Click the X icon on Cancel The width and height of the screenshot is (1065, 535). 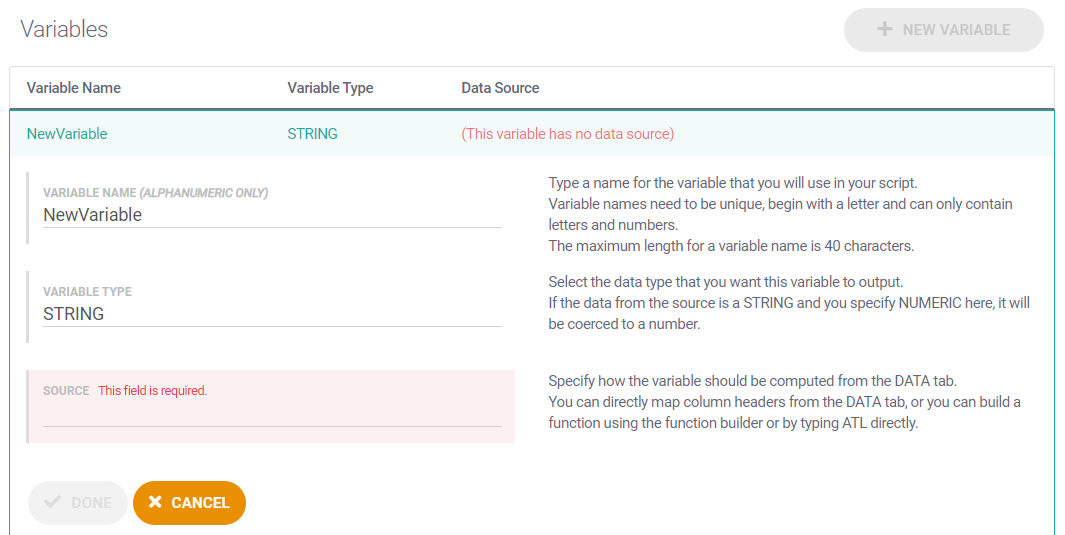point(155,503)
